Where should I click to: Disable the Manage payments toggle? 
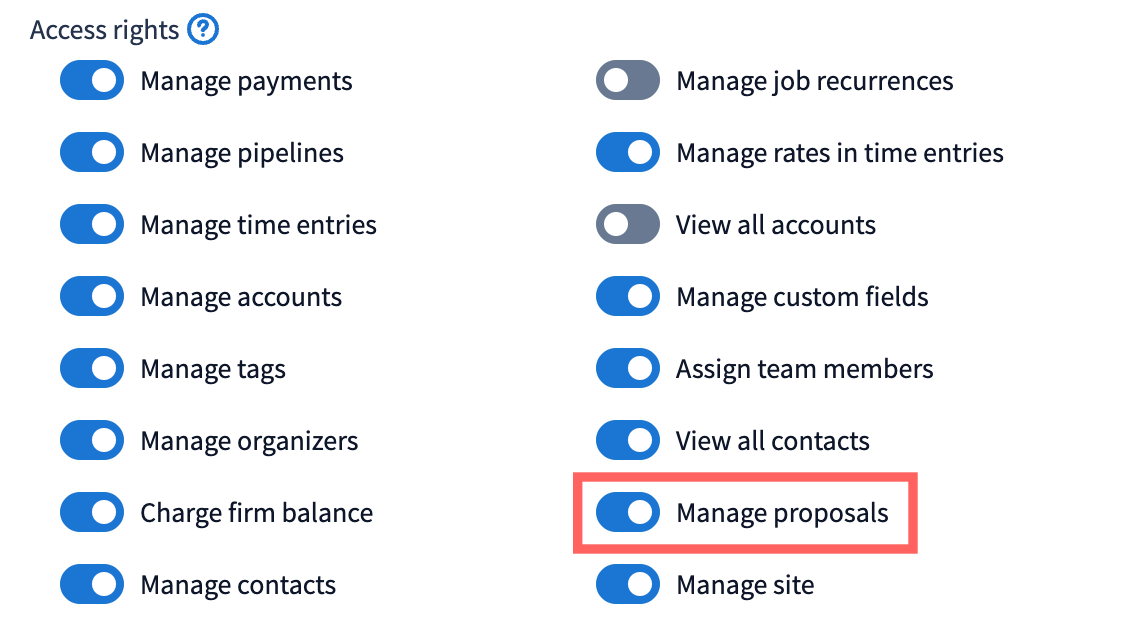[92, 81]
